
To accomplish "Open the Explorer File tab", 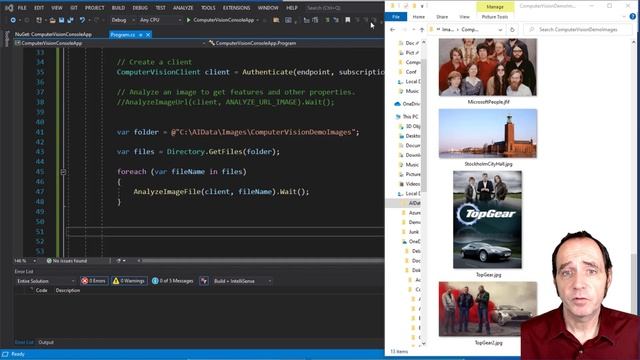I will click(x=396, y=17).
